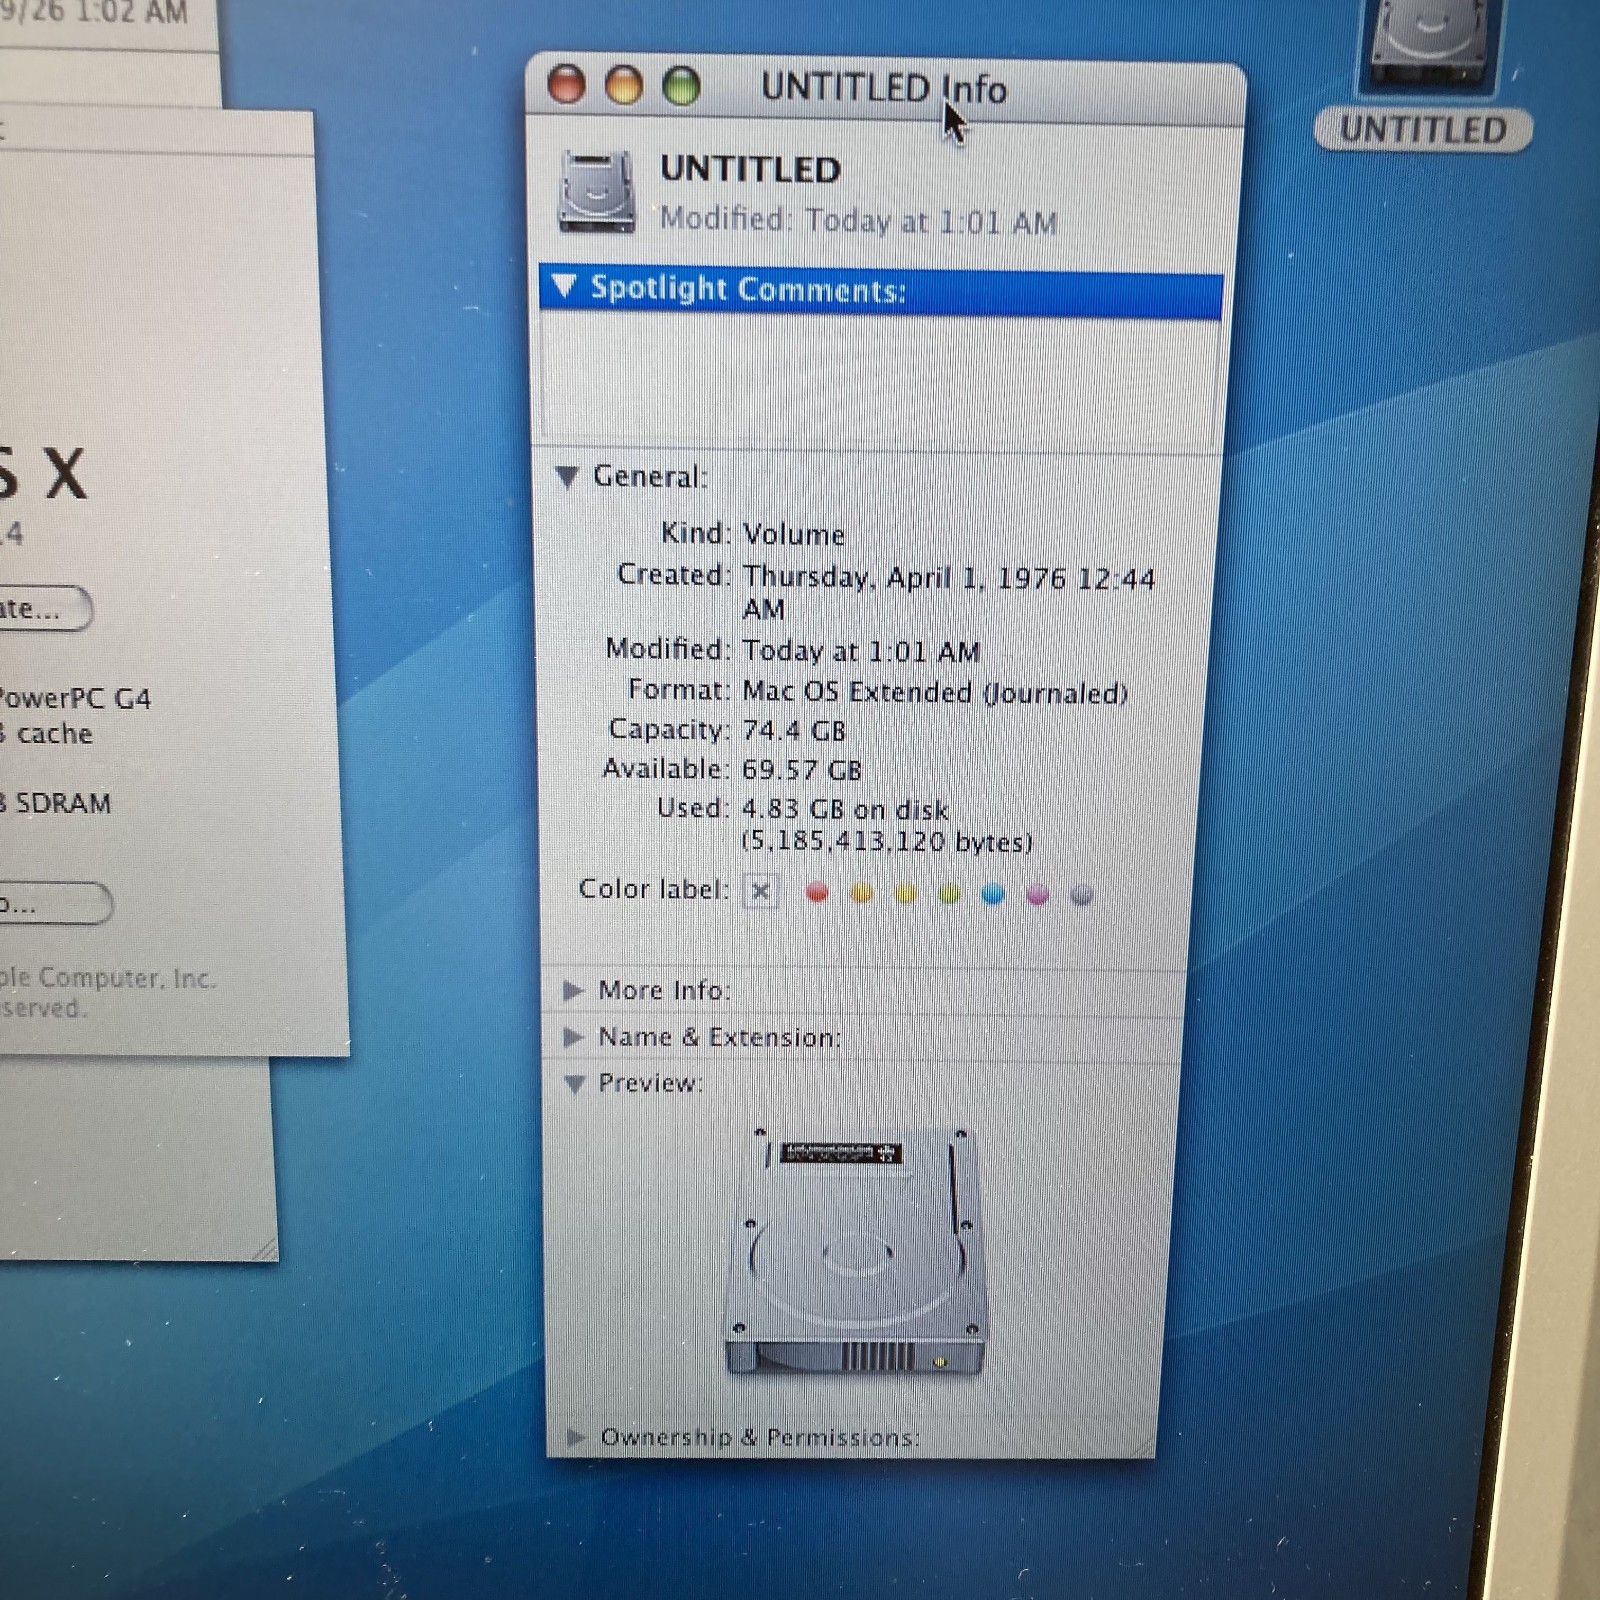Viewport: 1600px width, 1600px height.
Task: Expand the Name & Extension section
Action: pos(573,1037)
